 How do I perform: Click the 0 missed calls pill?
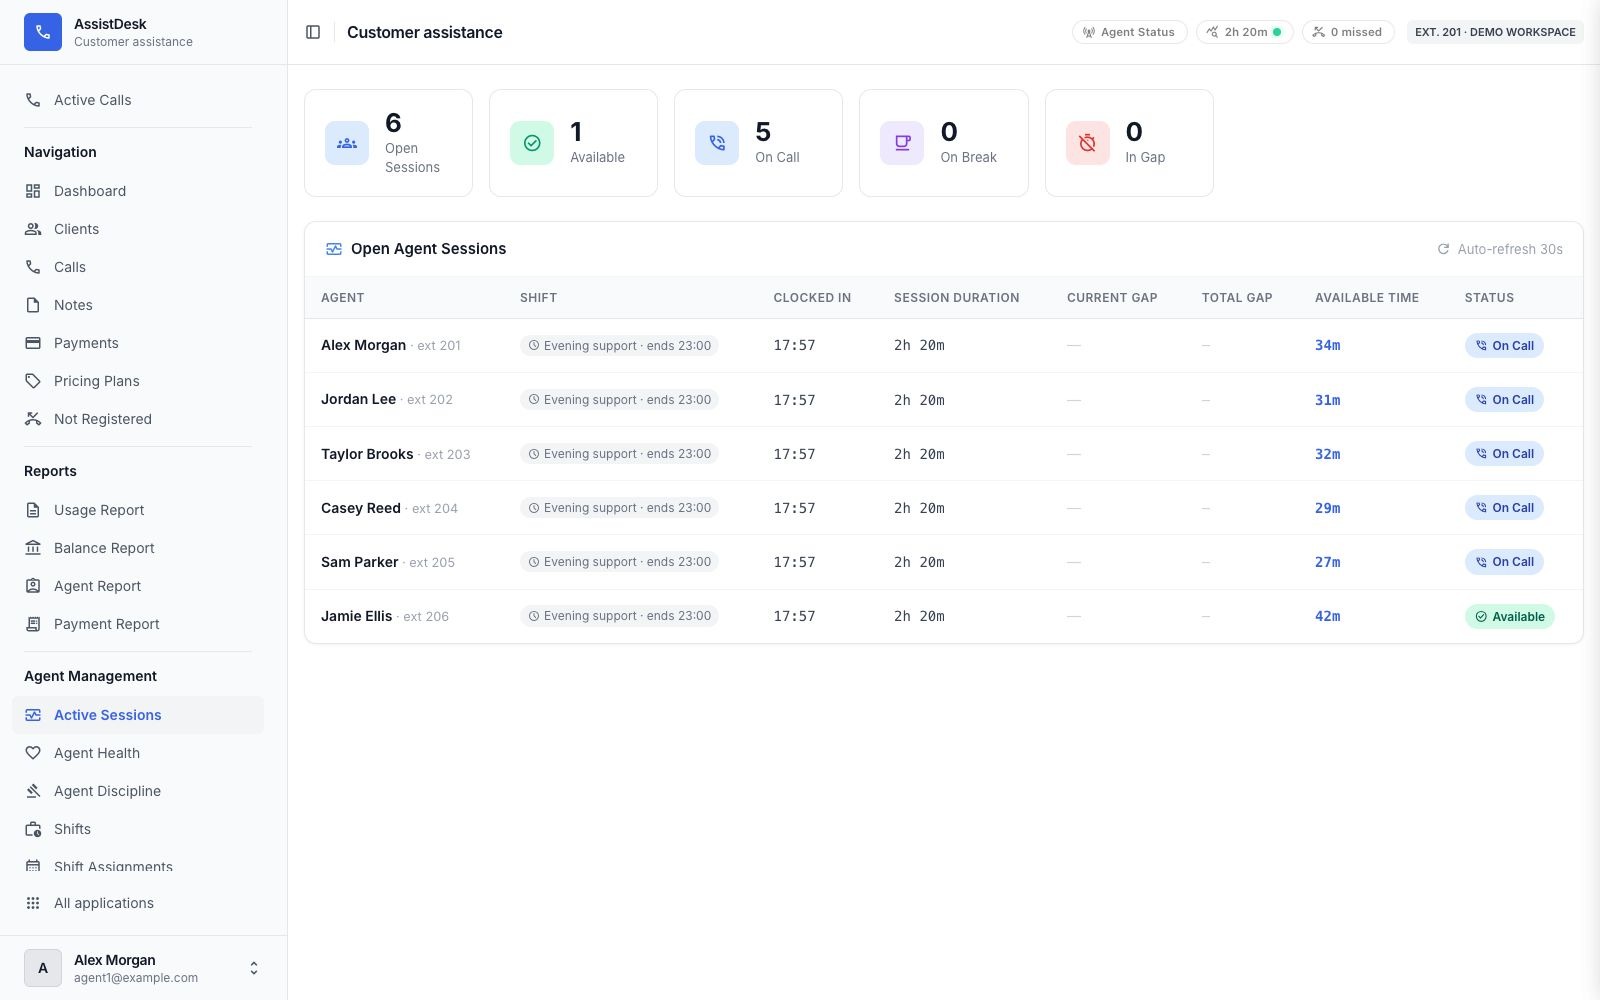click(x=1347, y=32)
